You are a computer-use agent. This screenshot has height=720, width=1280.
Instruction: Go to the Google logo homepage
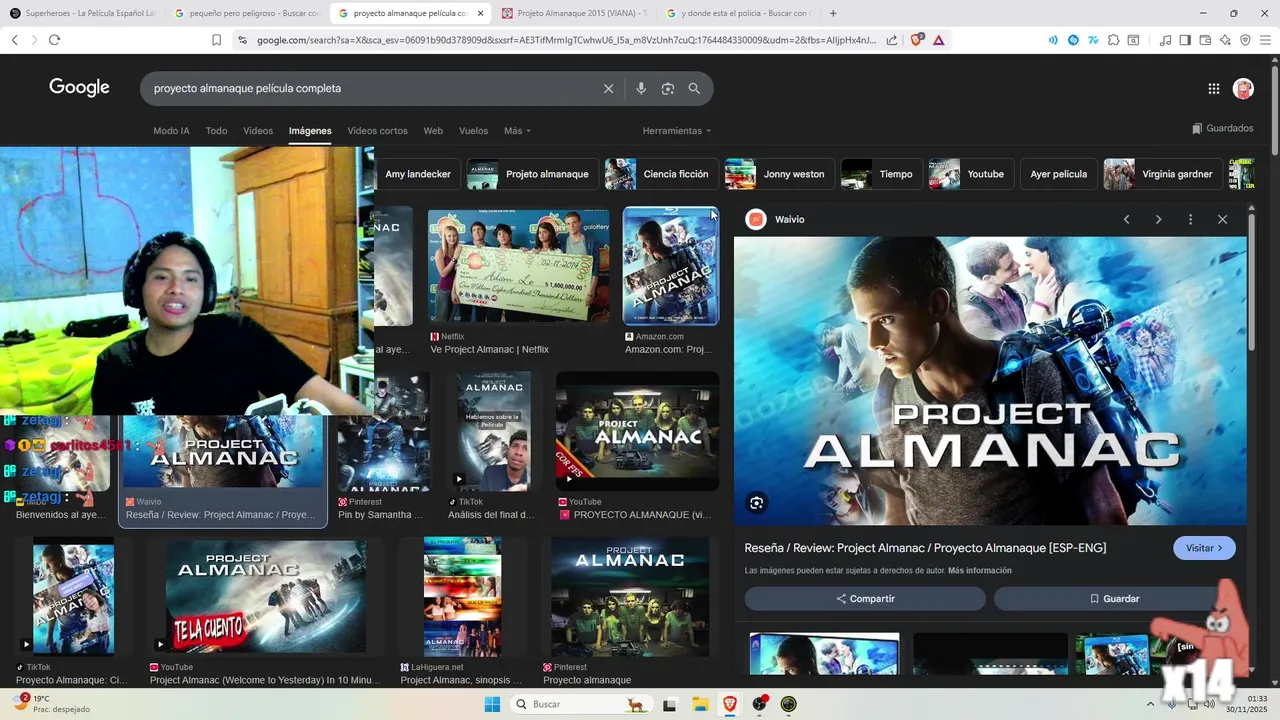(x=79, y=88)
